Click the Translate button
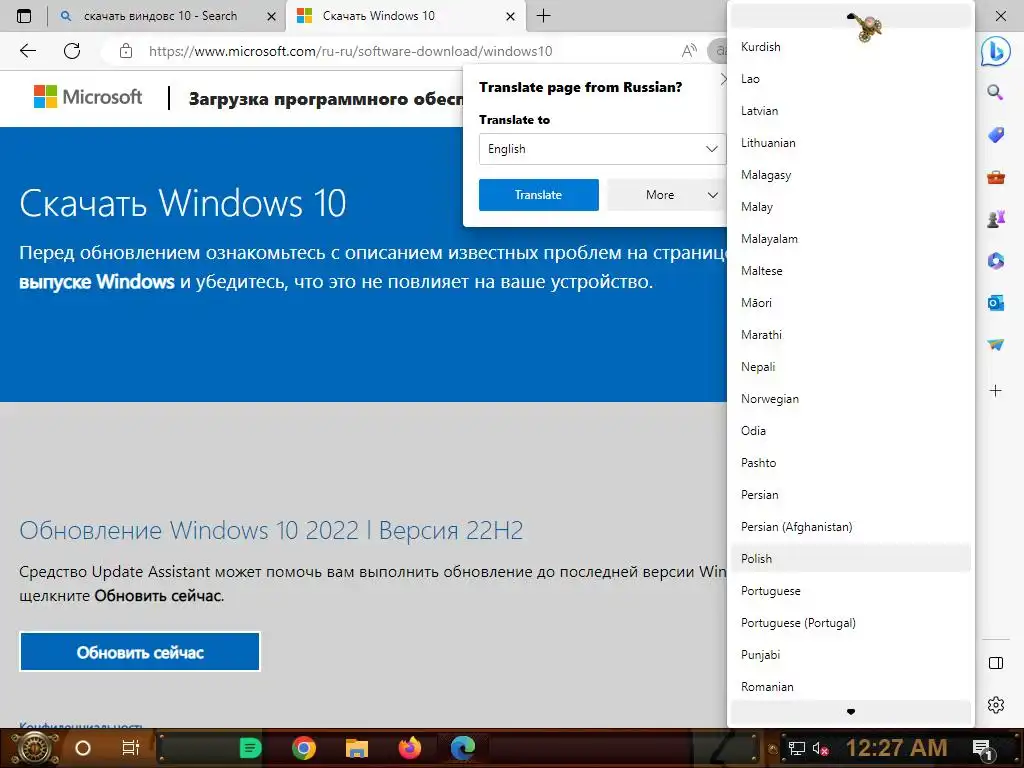The image size is (1024, 768). (x=538, y=195)
